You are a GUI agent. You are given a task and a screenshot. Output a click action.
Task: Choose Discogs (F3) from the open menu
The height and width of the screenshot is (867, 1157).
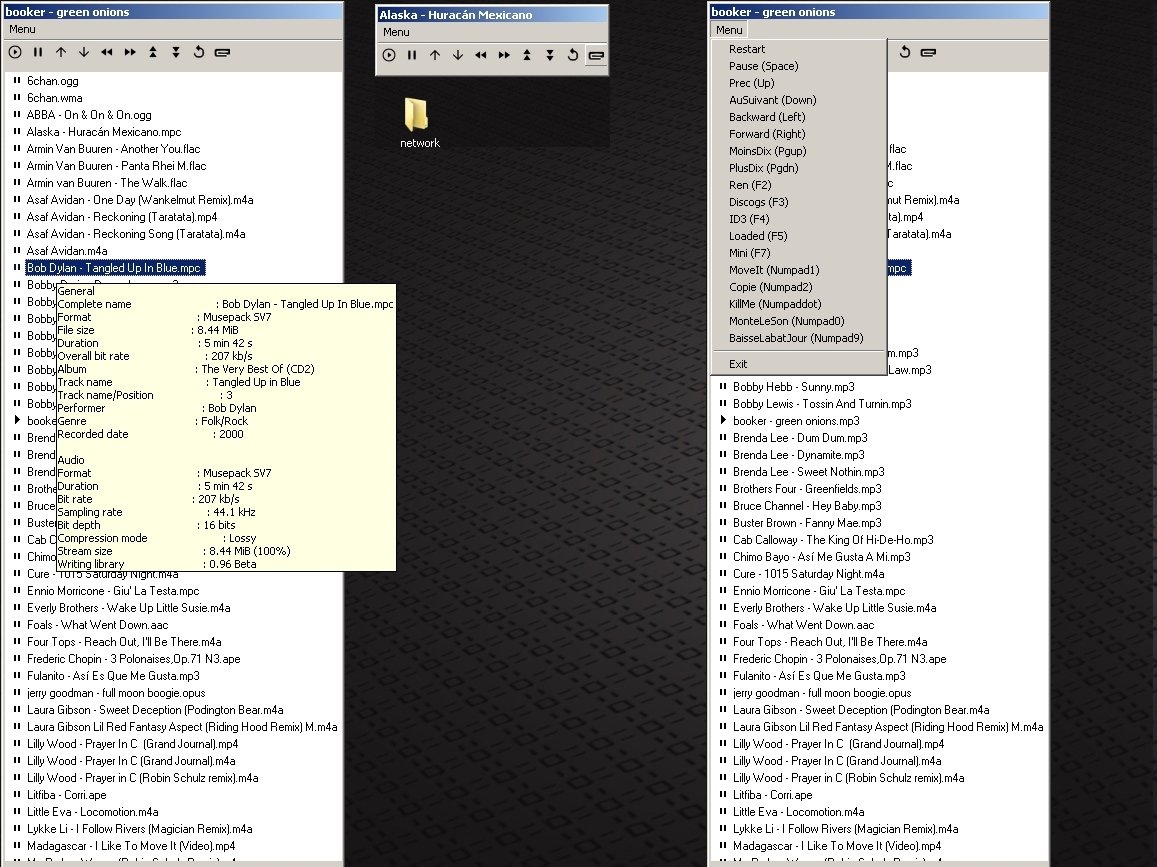click(x=758, y=202)
